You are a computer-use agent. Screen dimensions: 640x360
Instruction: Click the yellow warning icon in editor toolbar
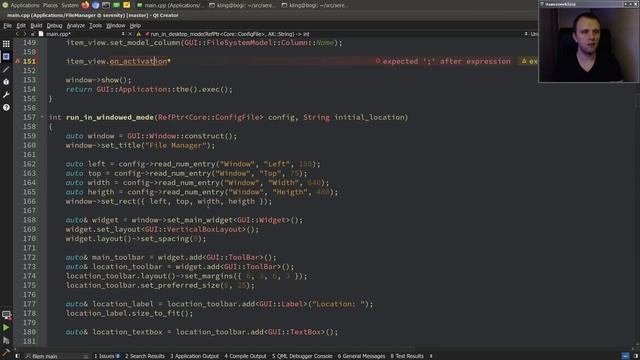[x=138, y=34]
